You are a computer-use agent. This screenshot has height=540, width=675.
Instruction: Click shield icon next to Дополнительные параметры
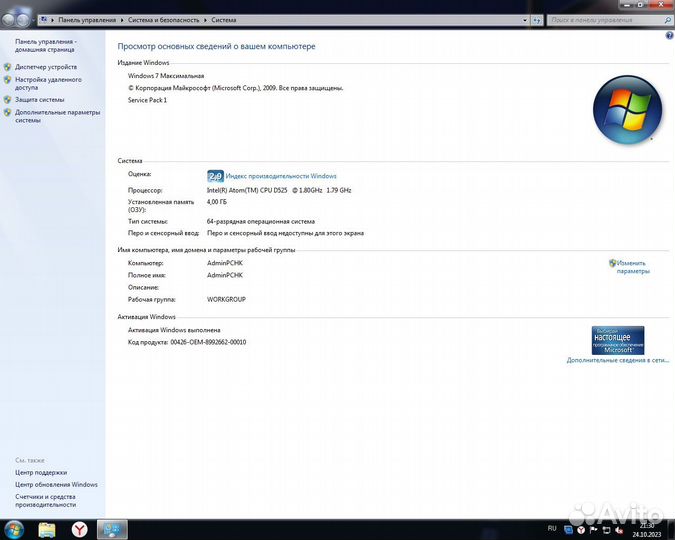pos(7,112)
